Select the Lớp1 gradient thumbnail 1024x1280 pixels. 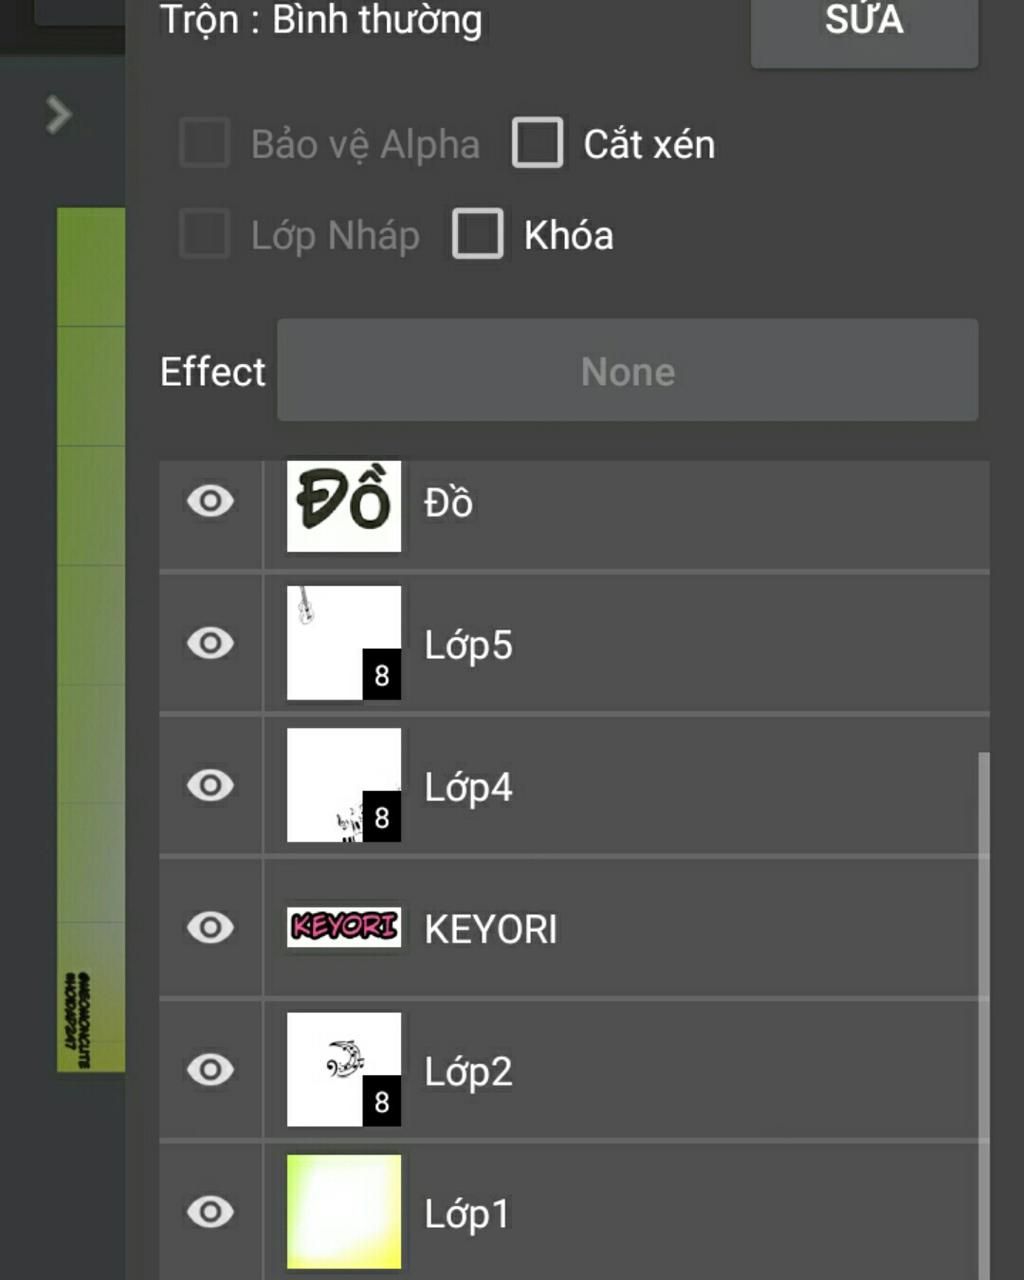(x=344, y=1212)
